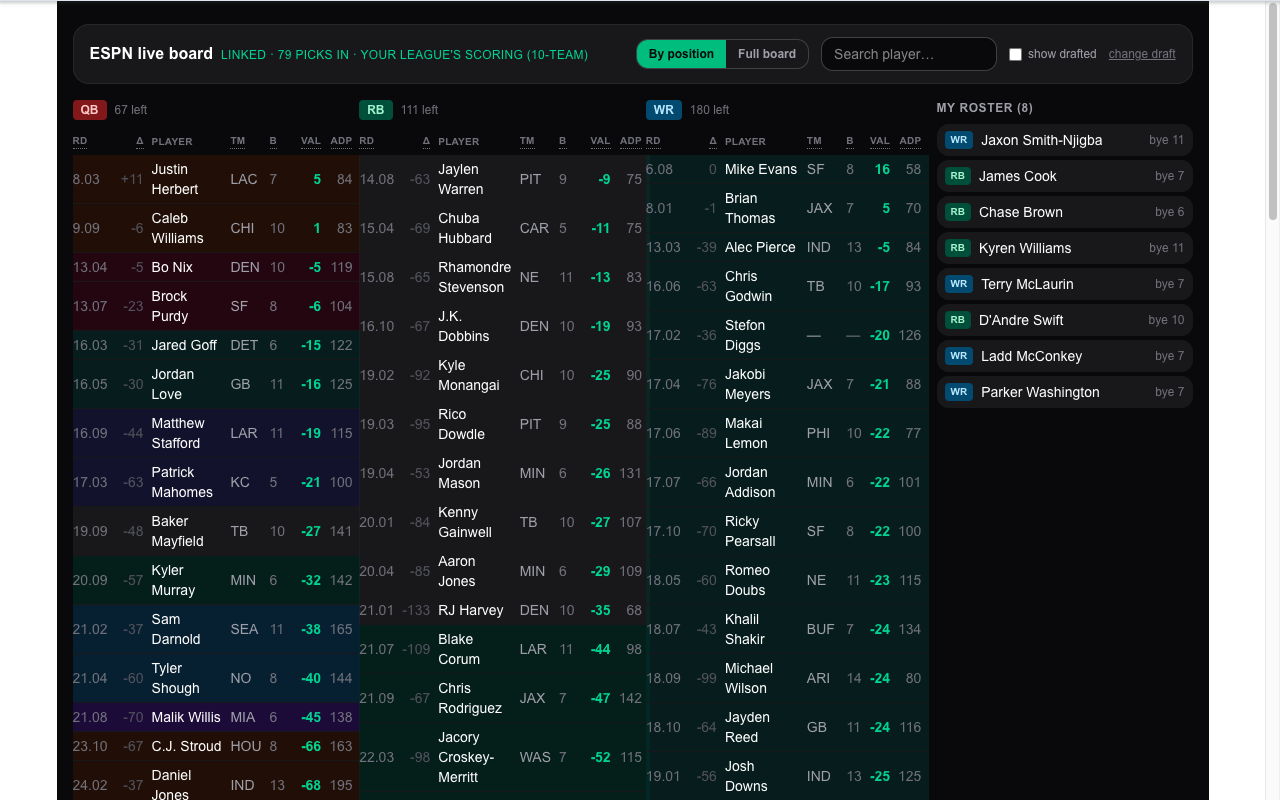Select J.K. Dobbins row
1280x800 pixels.
(502, 326)
